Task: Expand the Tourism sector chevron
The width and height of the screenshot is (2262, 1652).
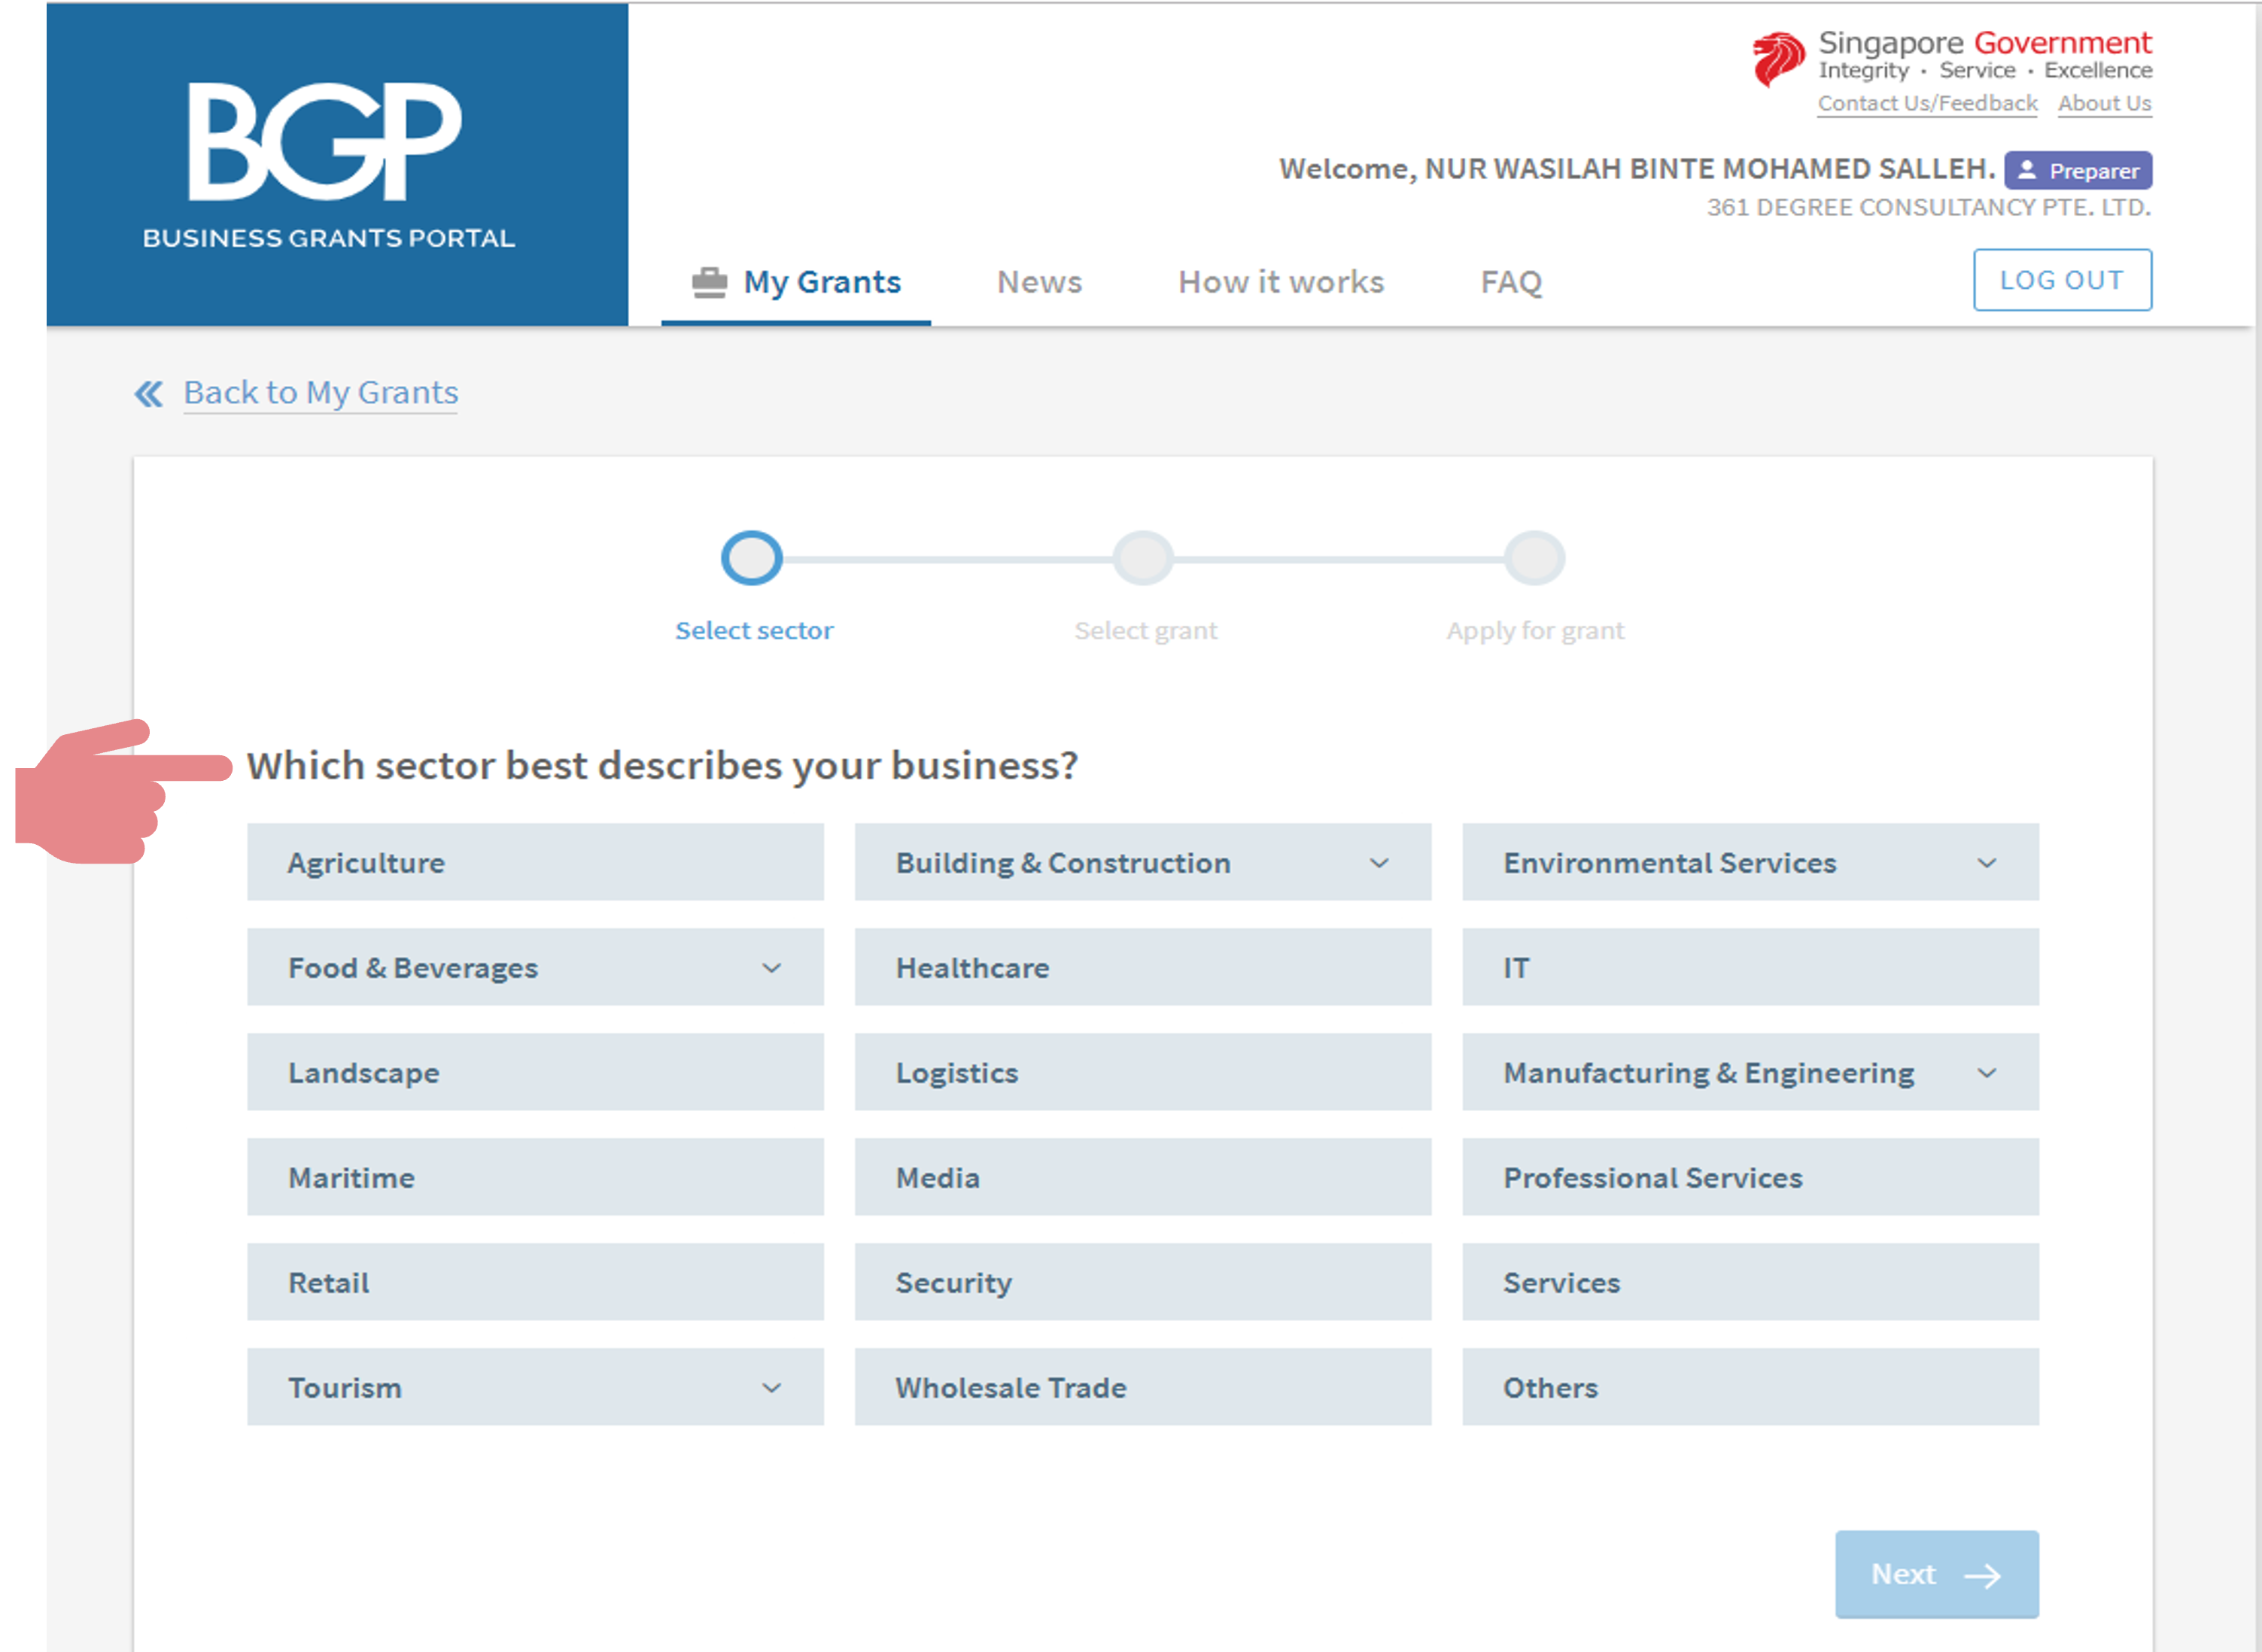Action: [771, 1388]
